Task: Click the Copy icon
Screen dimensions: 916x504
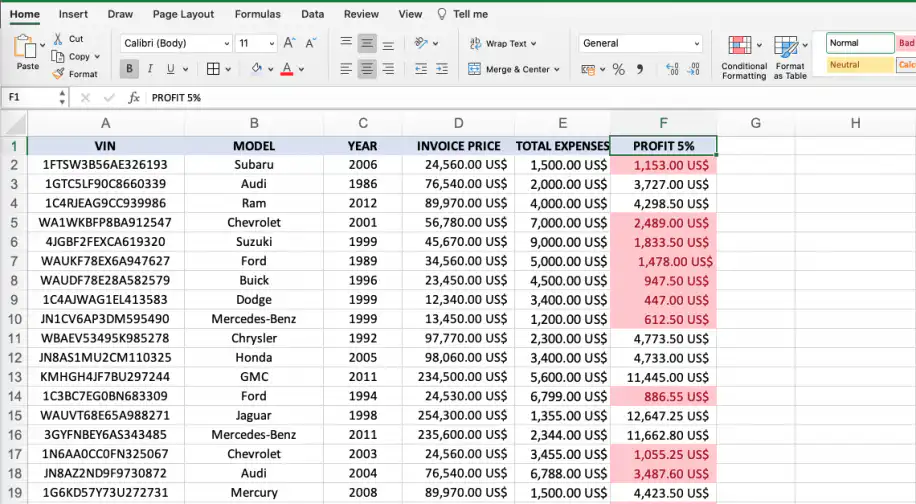Action: click(x=58, y=57)
